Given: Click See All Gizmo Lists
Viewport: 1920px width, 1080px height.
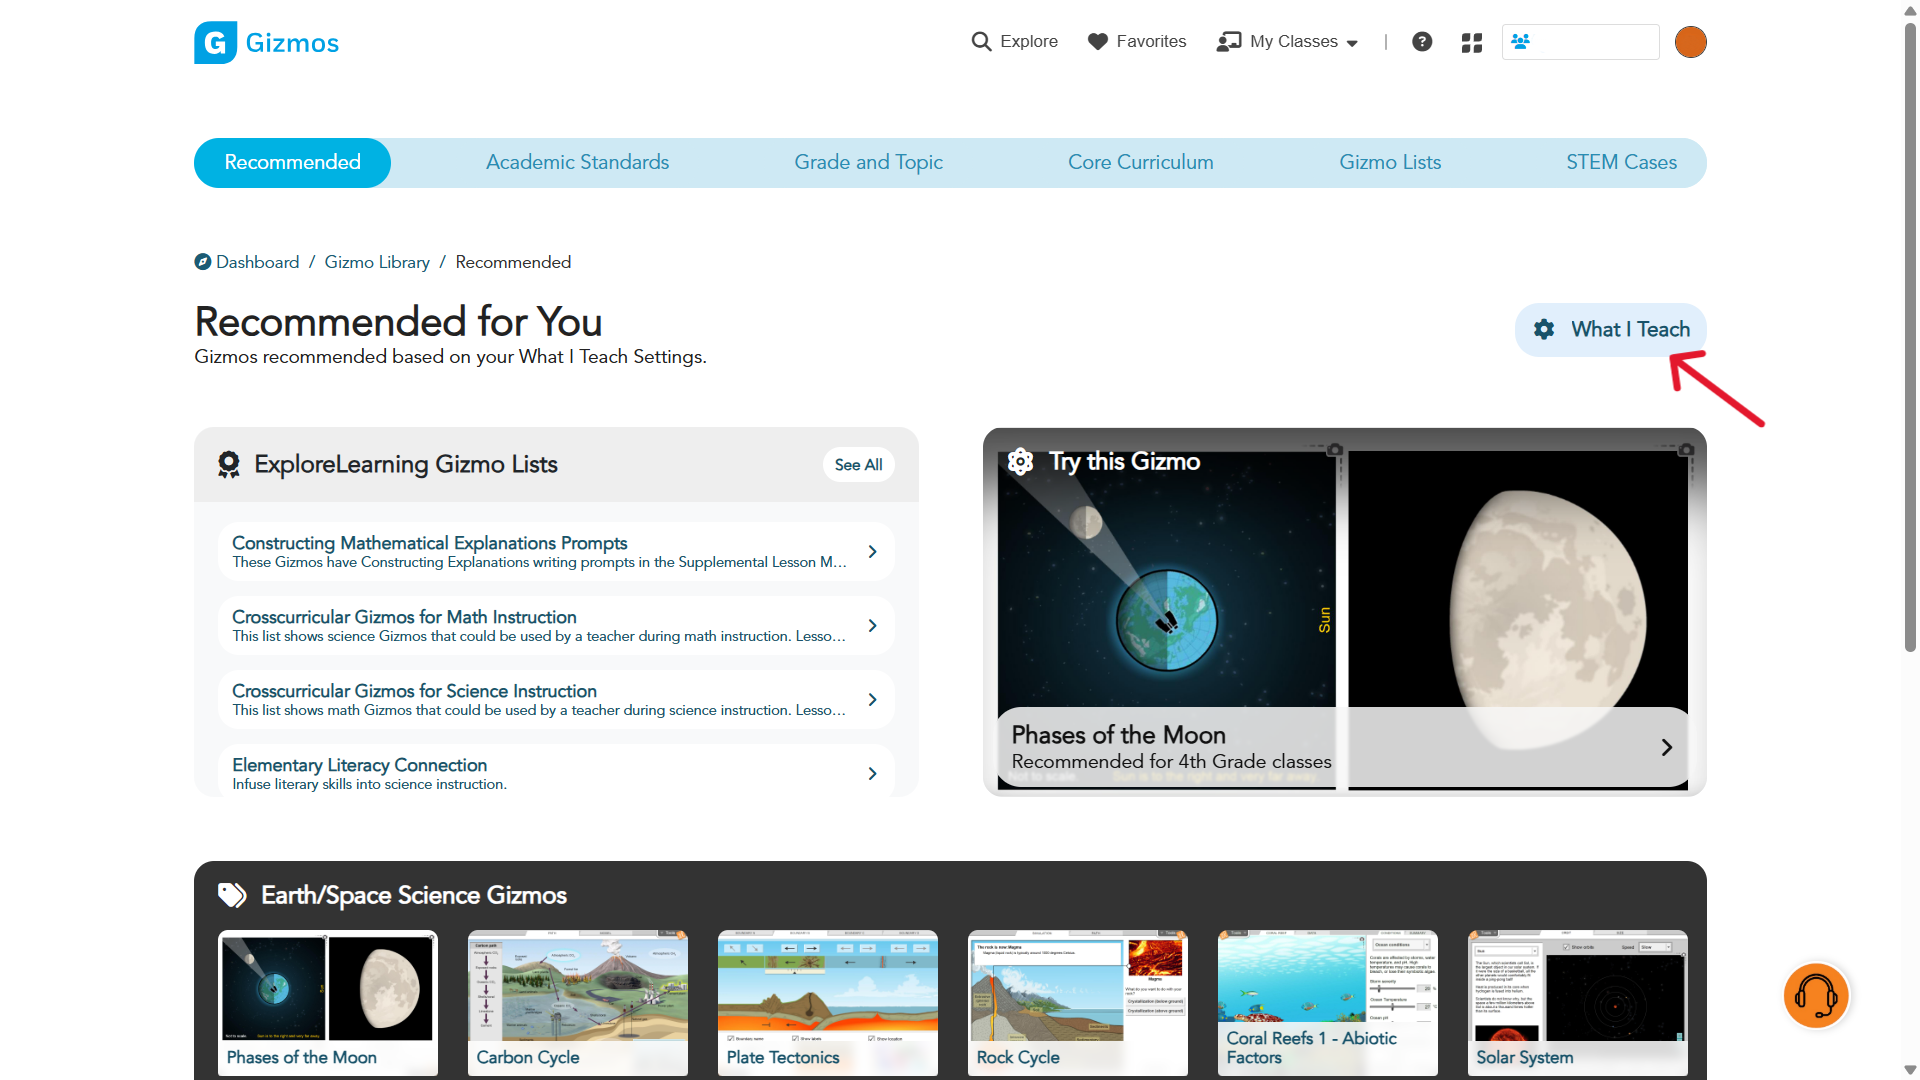Looking at the screenshot, I should tap(858, 465).
